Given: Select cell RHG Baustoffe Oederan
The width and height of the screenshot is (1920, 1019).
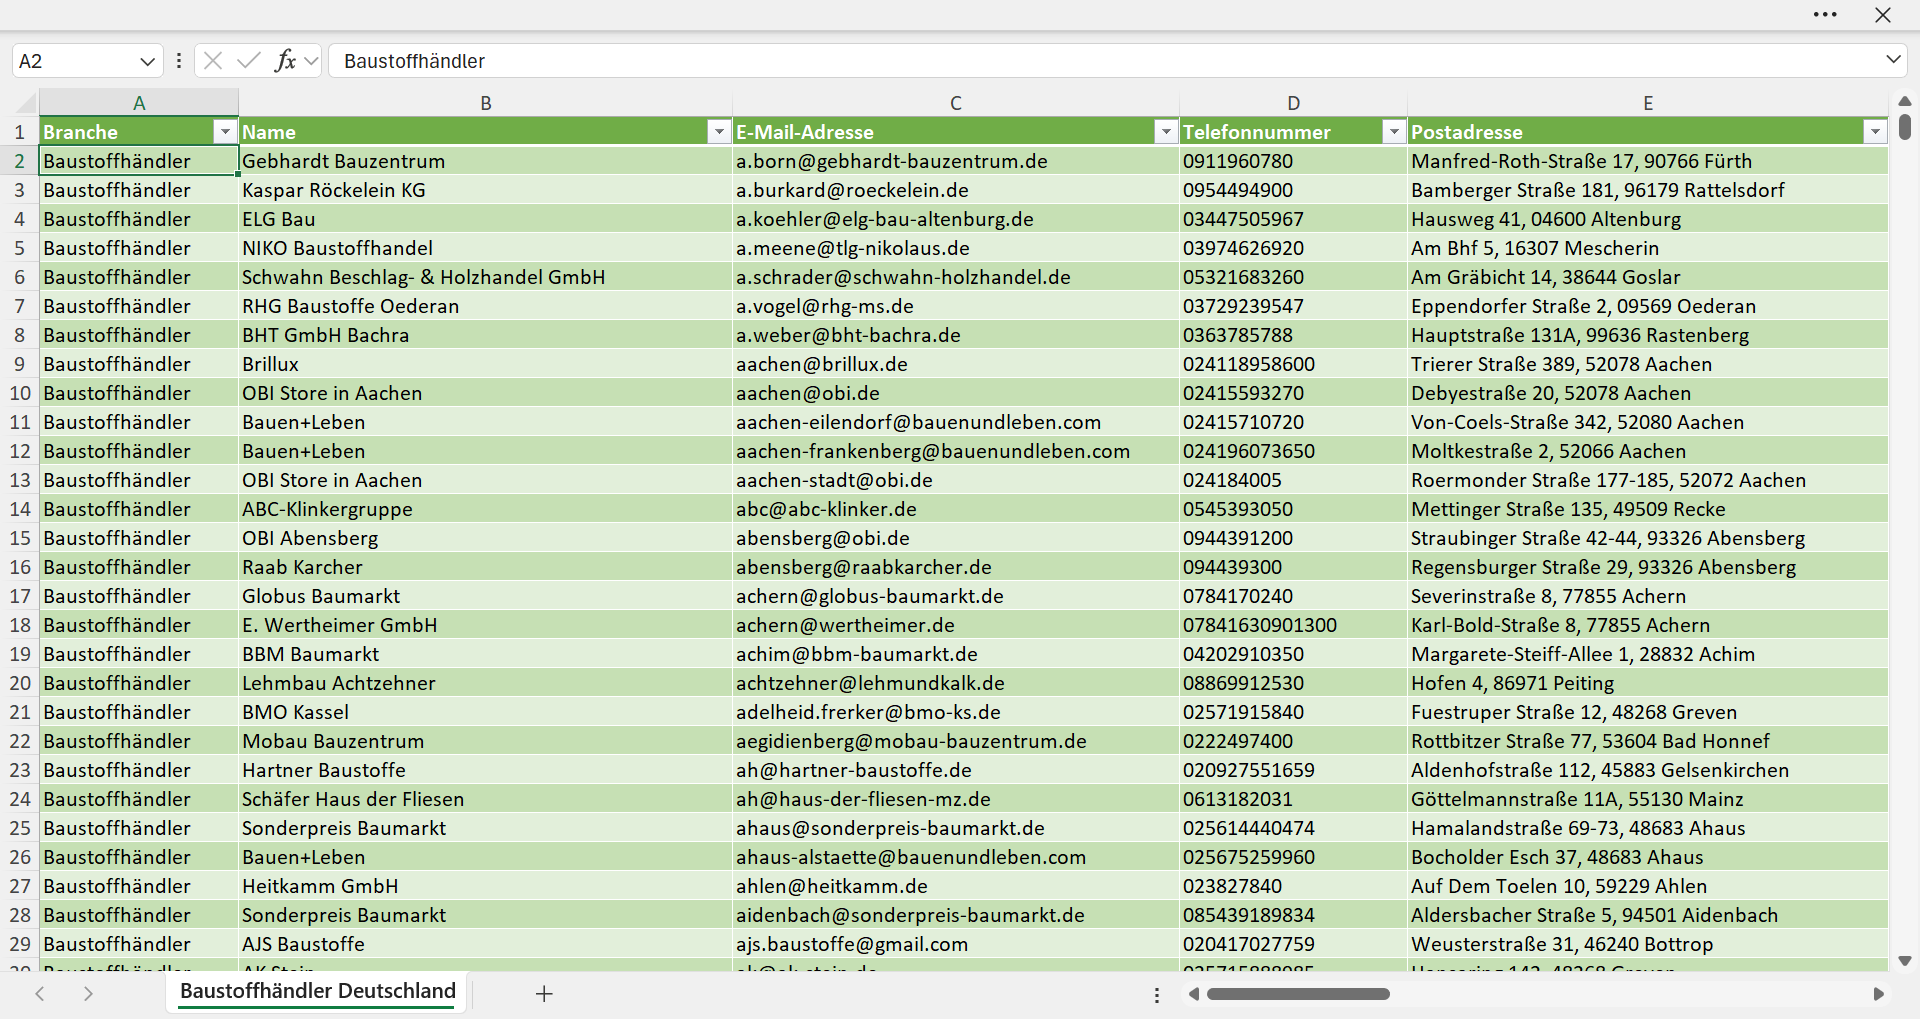Looking at the screenshot, I should click(x=486, y=306).
